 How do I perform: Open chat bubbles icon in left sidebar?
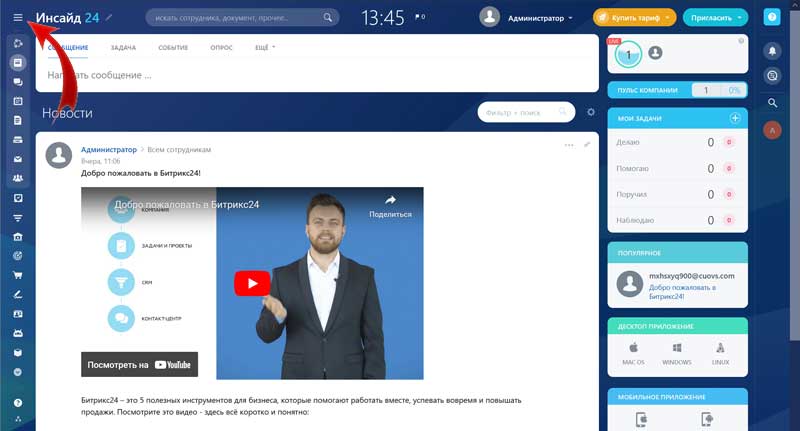18,82
